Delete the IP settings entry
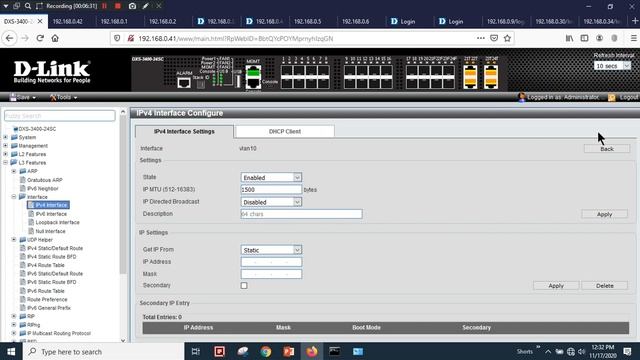The height and width of the screenshot is (360, 640). click(x=604, y=286)
